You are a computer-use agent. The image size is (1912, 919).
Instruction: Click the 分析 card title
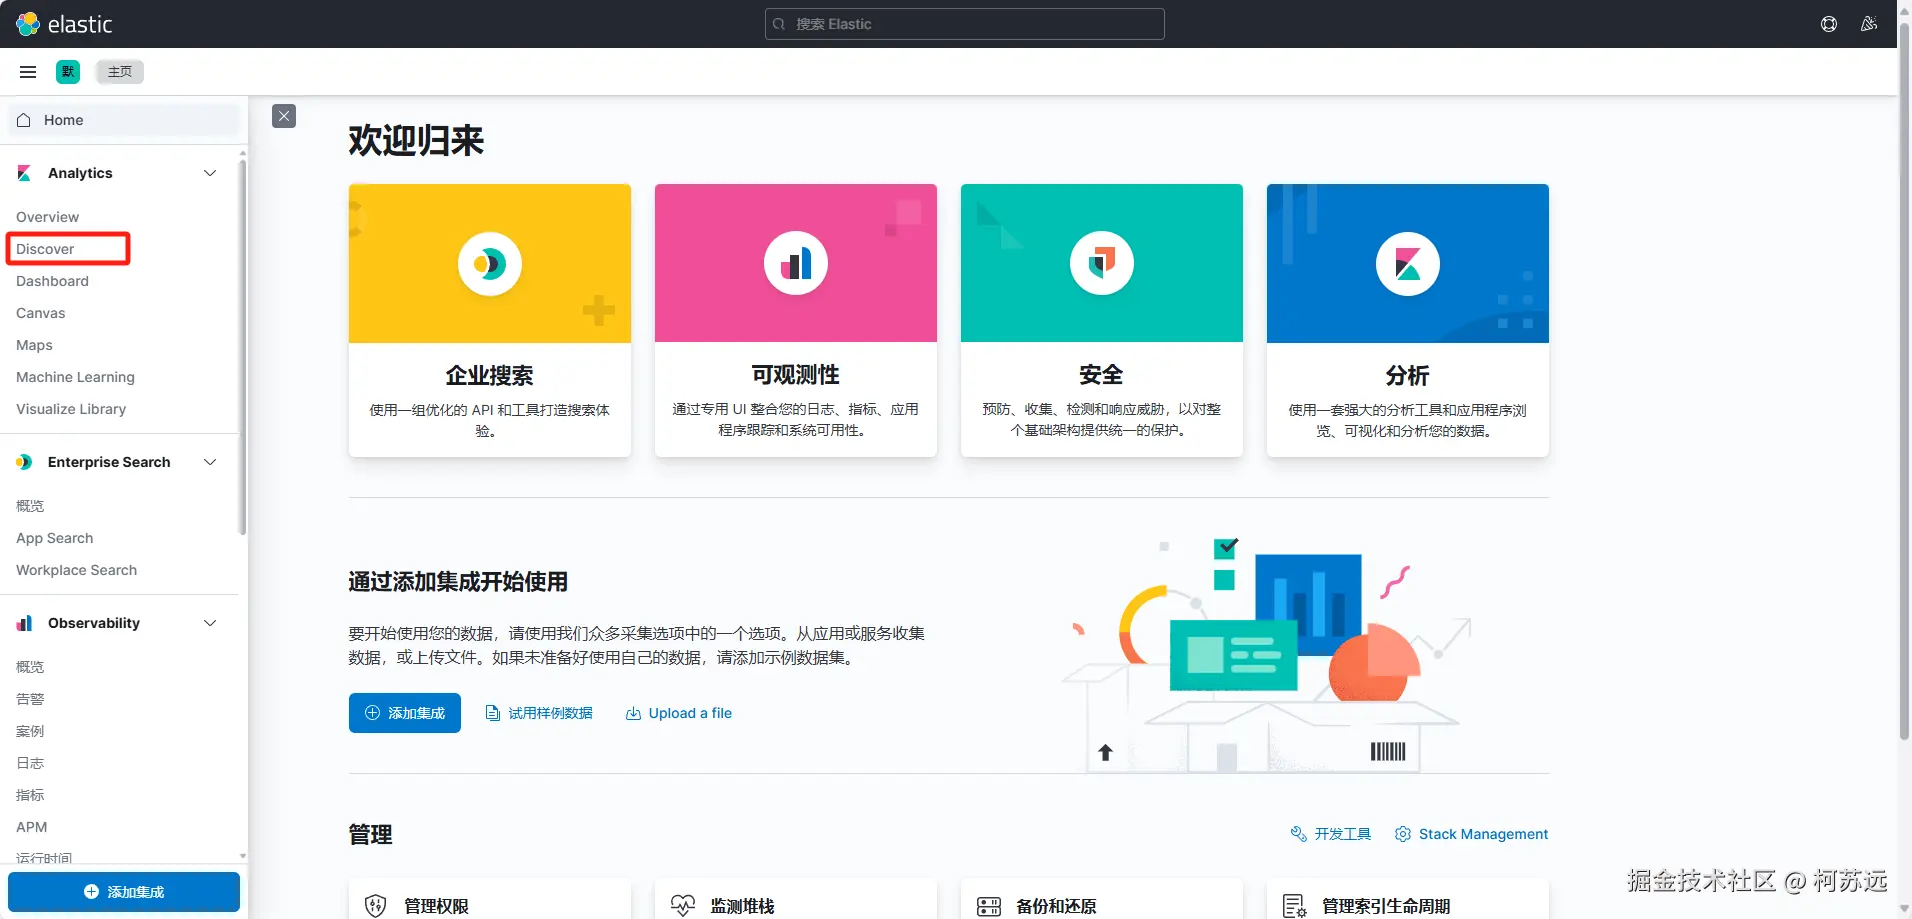tap(1408, 375)
